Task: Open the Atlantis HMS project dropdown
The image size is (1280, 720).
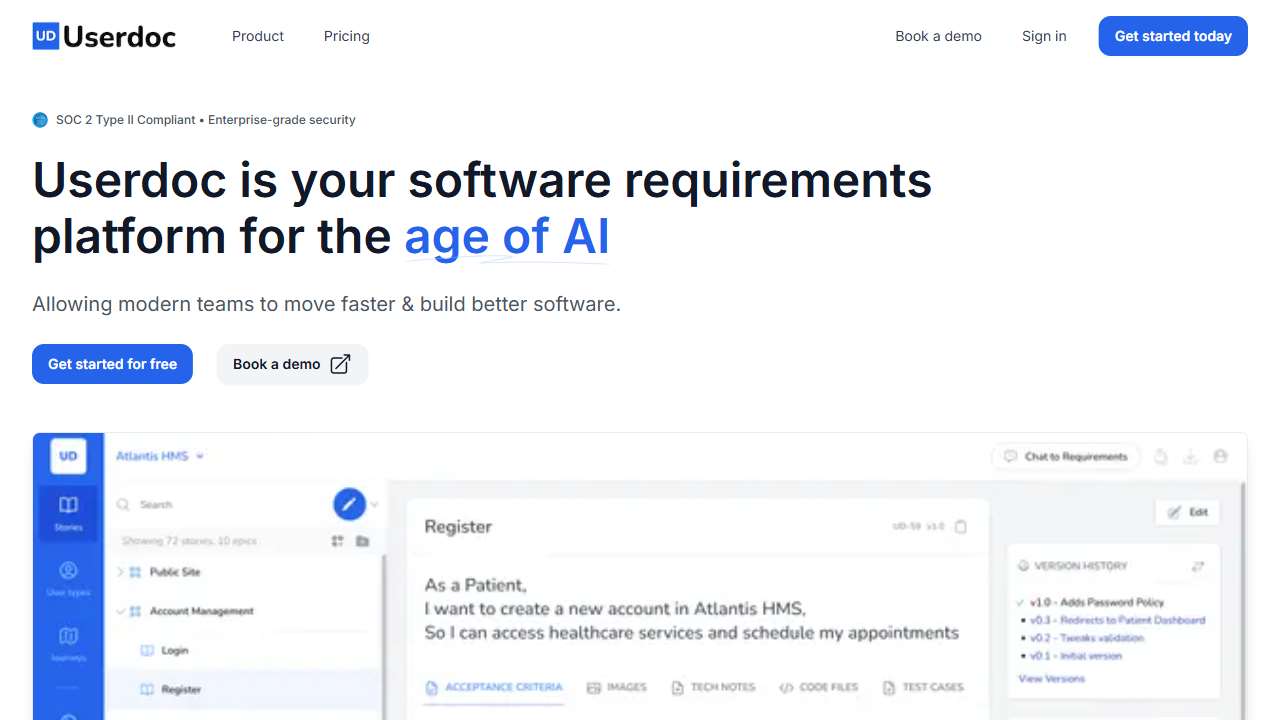Action: click(160, 456)
